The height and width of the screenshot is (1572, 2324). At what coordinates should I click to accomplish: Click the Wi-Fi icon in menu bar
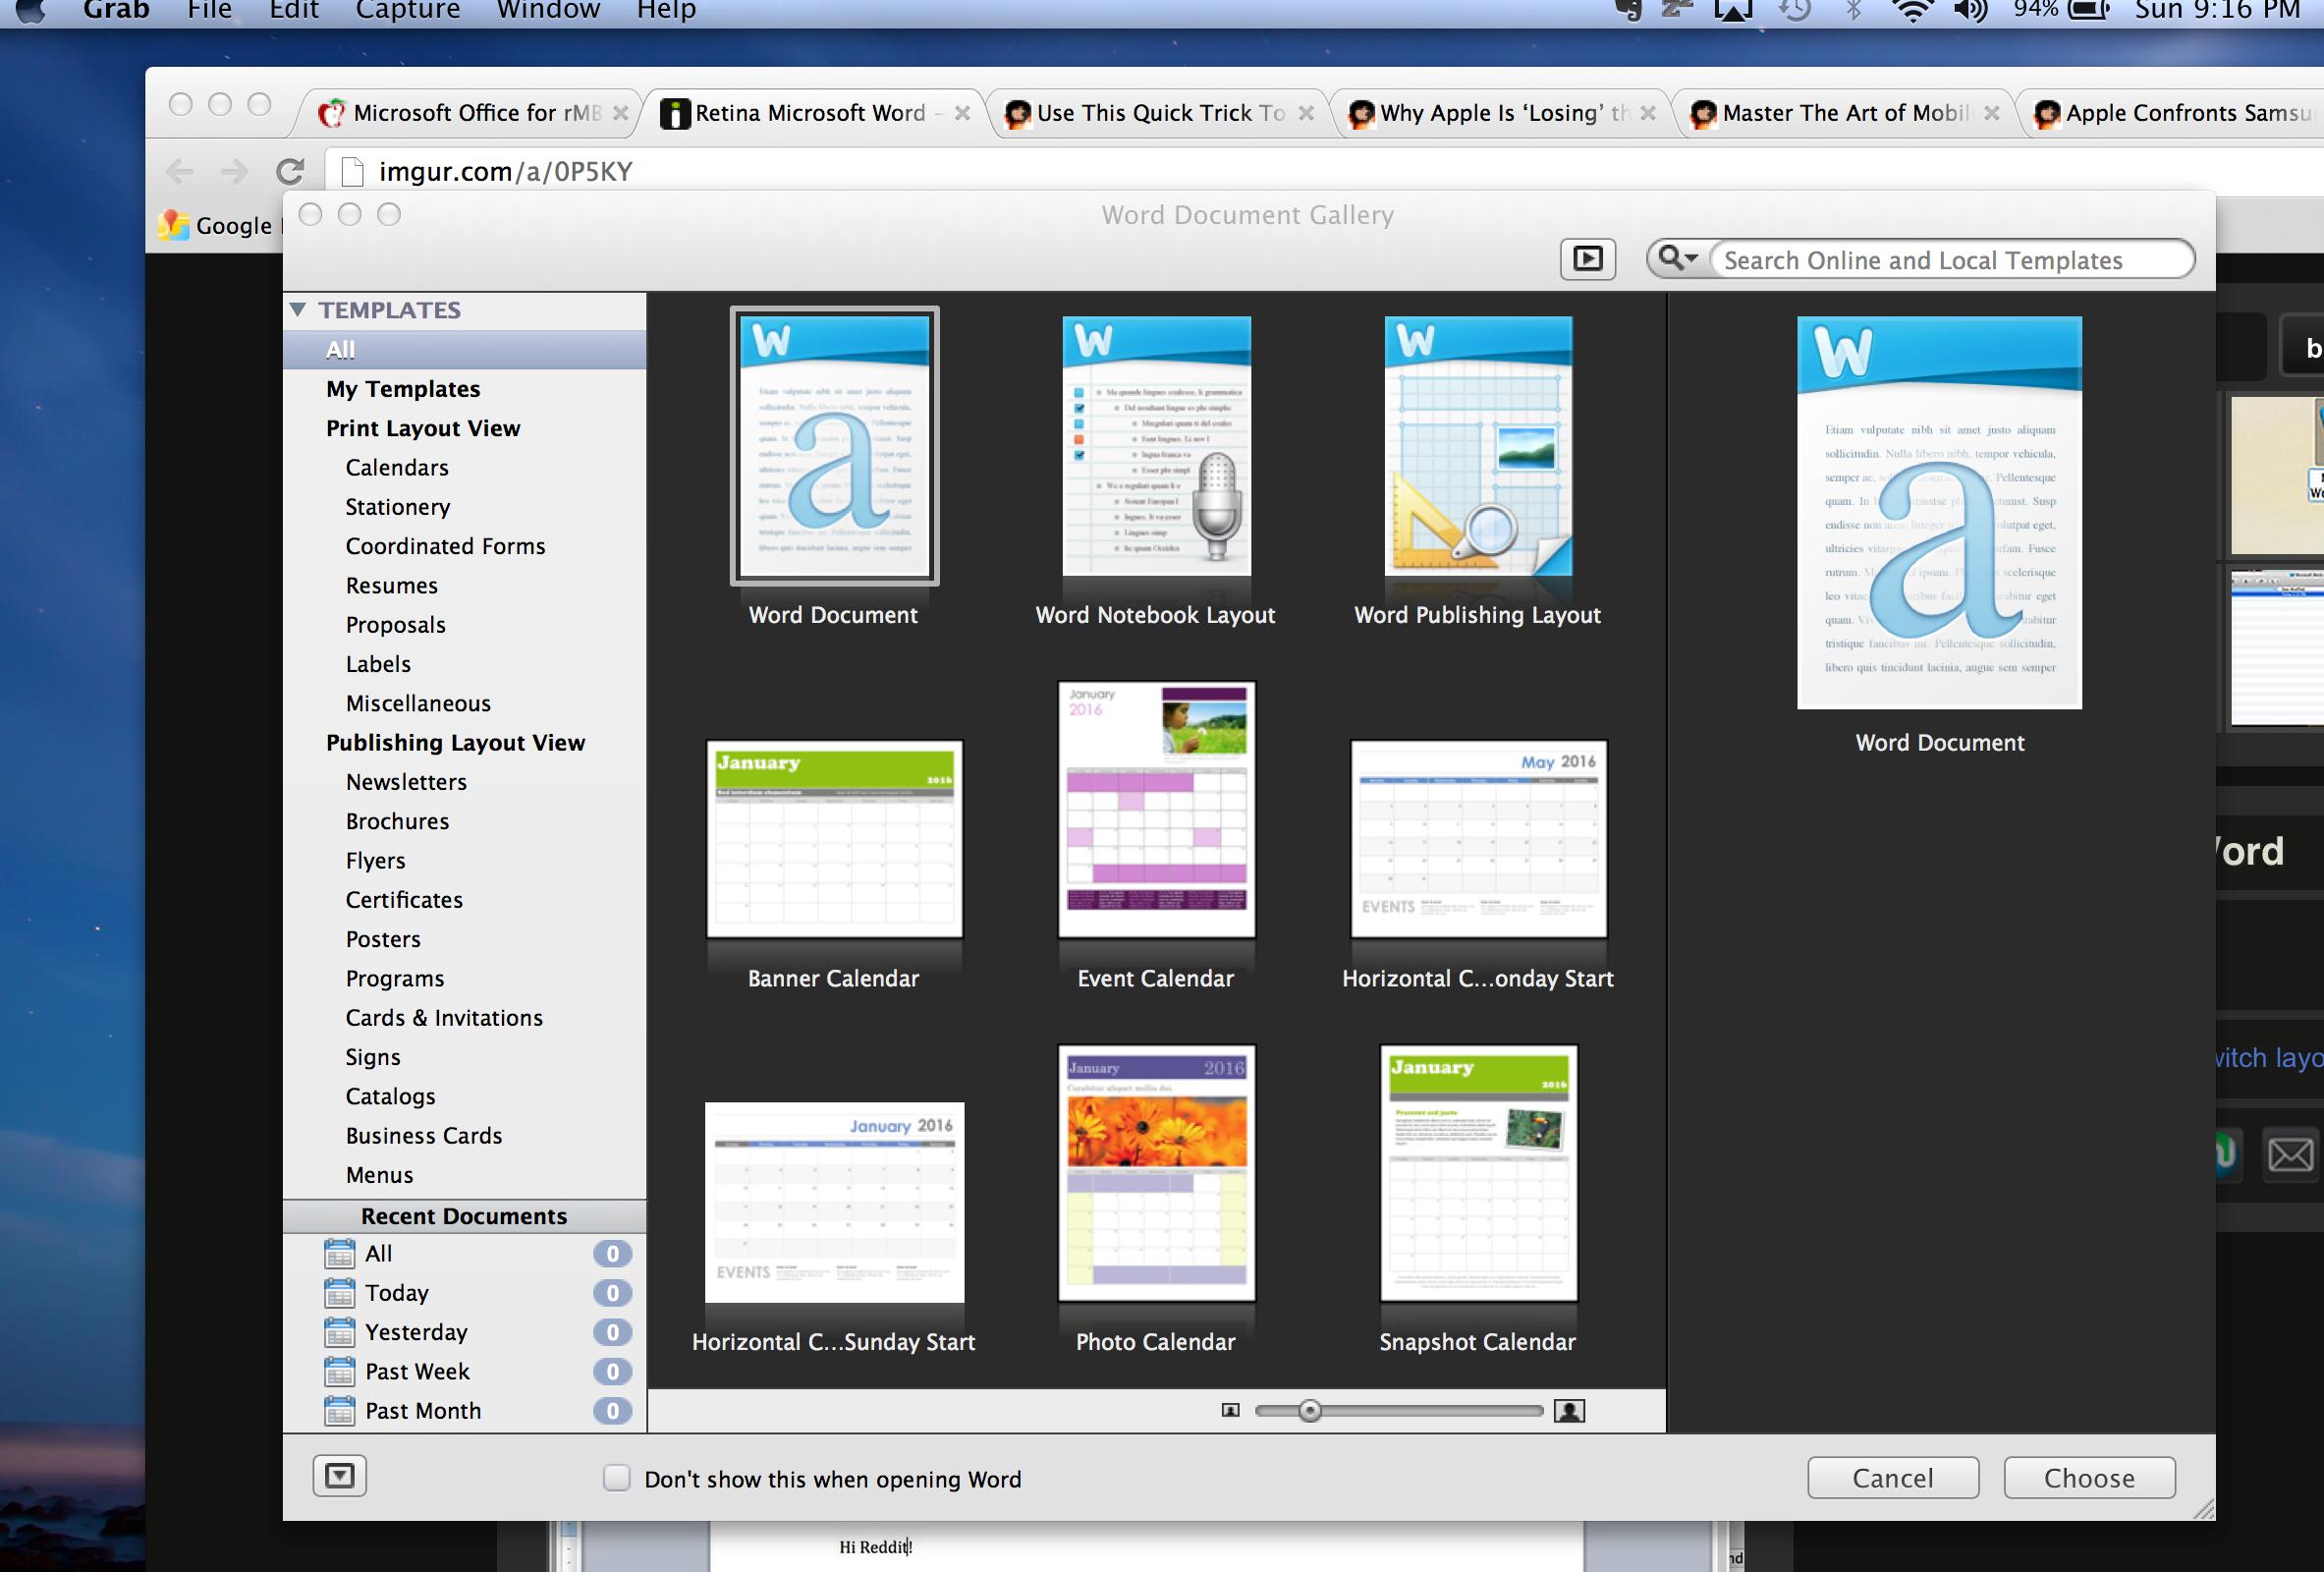[1911, 11]
